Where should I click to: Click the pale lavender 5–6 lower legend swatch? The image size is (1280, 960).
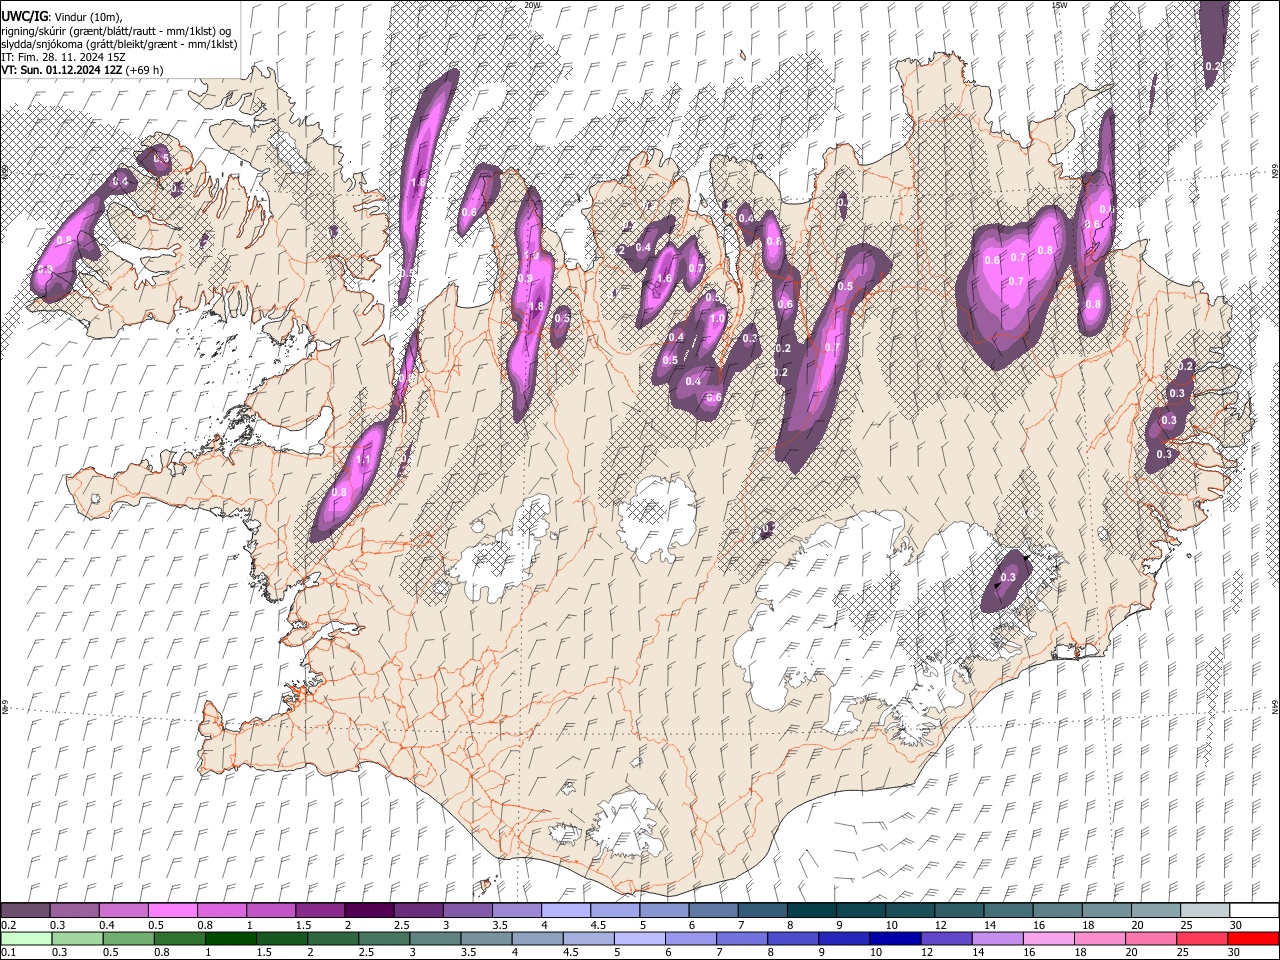(x=640, y=938)
